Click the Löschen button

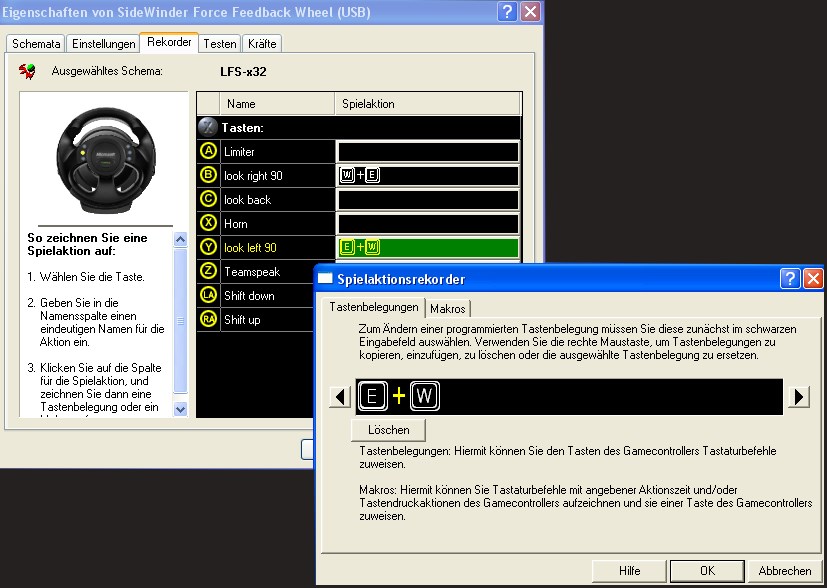pyautogui.click(x=388, y=430)
